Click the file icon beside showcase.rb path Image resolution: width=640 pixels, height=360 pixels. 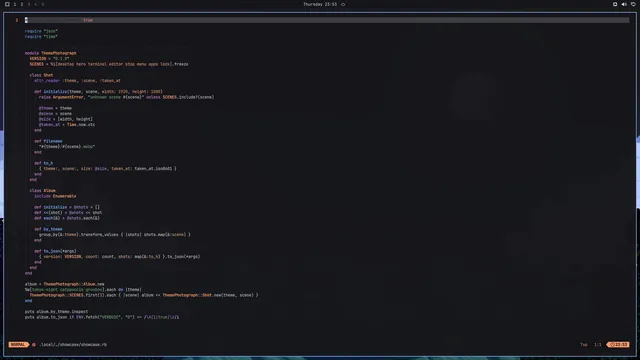tap(34, 344)
